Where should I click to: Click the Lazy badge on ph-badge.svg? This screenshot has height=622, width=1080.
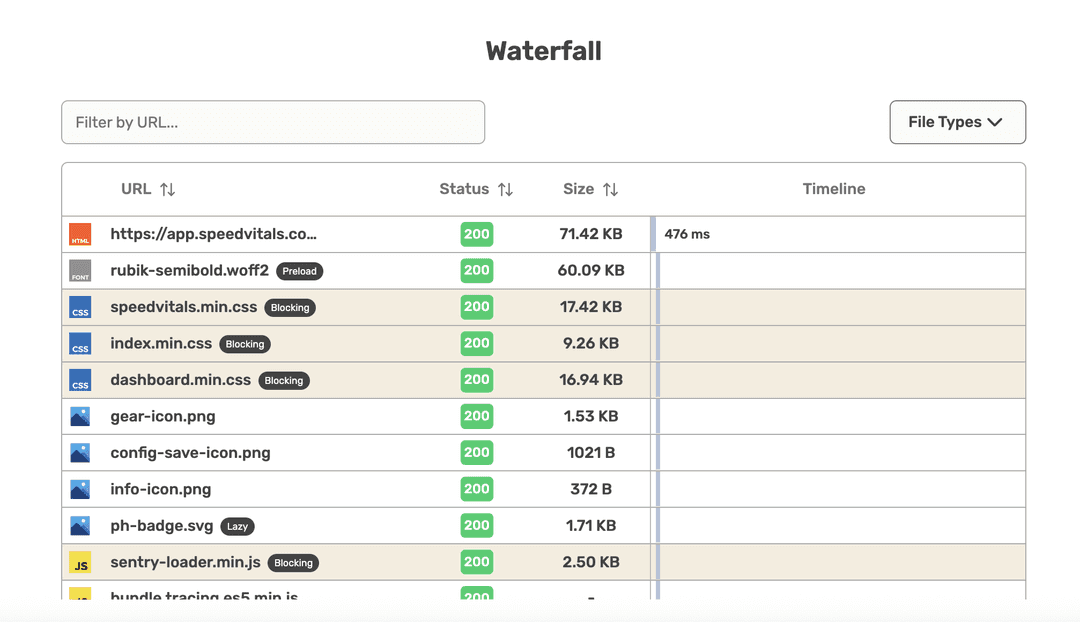click(237, 526)
